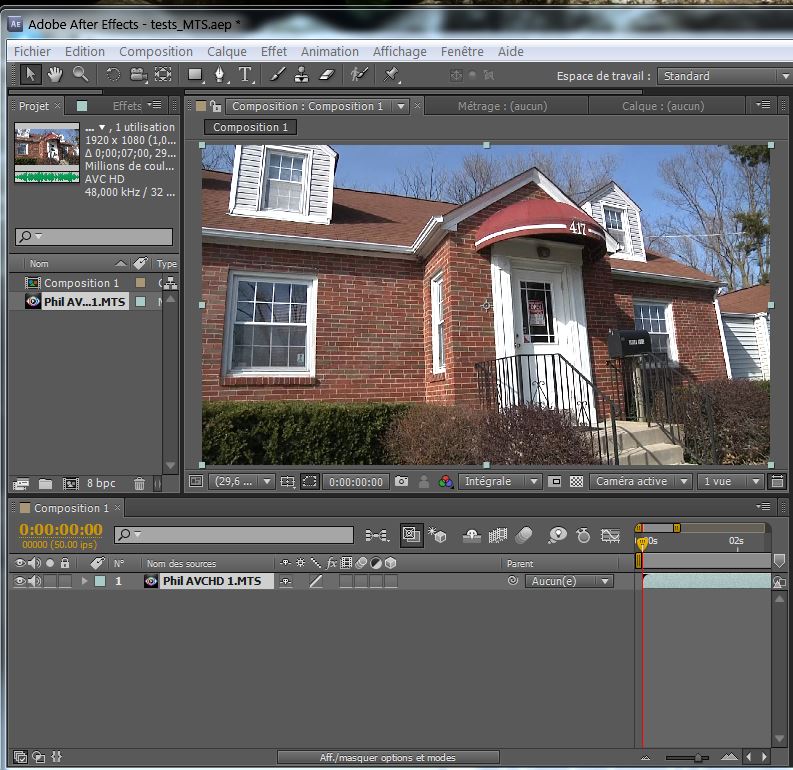This screenshot has height=770, width=793.
Task: Select the Hand tool
Action: coord(55,74)
